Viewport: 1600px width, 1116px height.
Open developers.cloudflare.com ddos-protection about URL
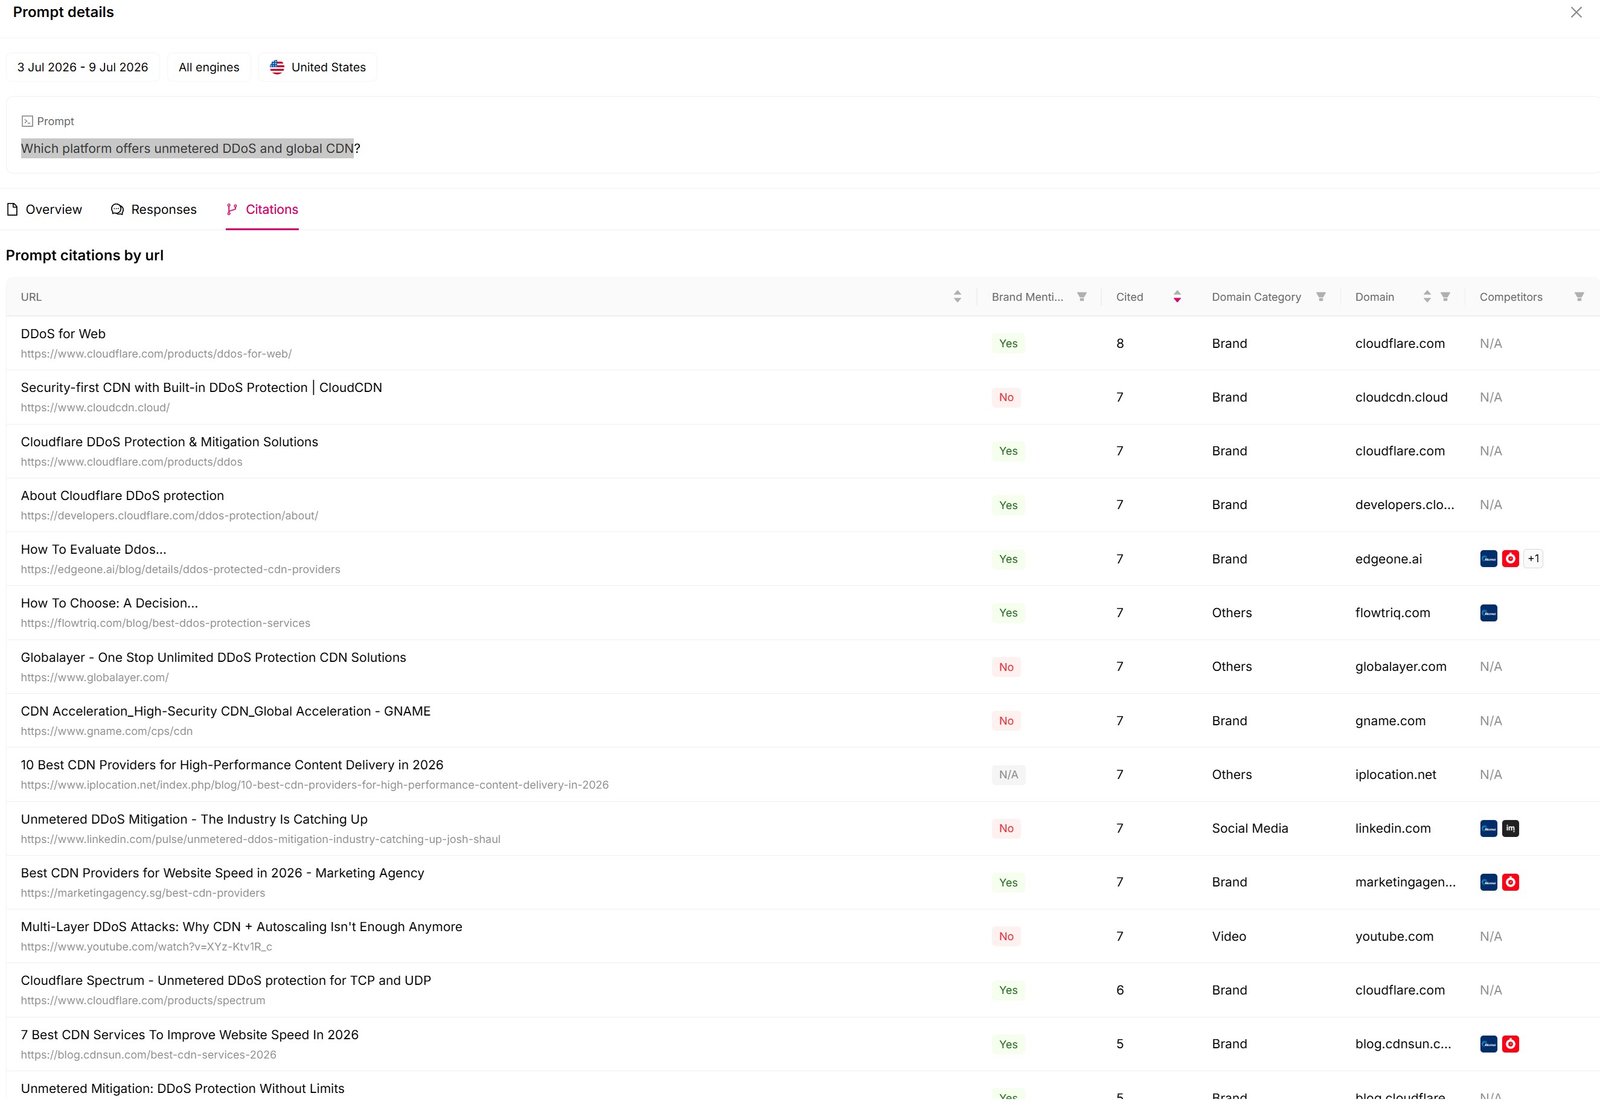[x=169, y=516]
